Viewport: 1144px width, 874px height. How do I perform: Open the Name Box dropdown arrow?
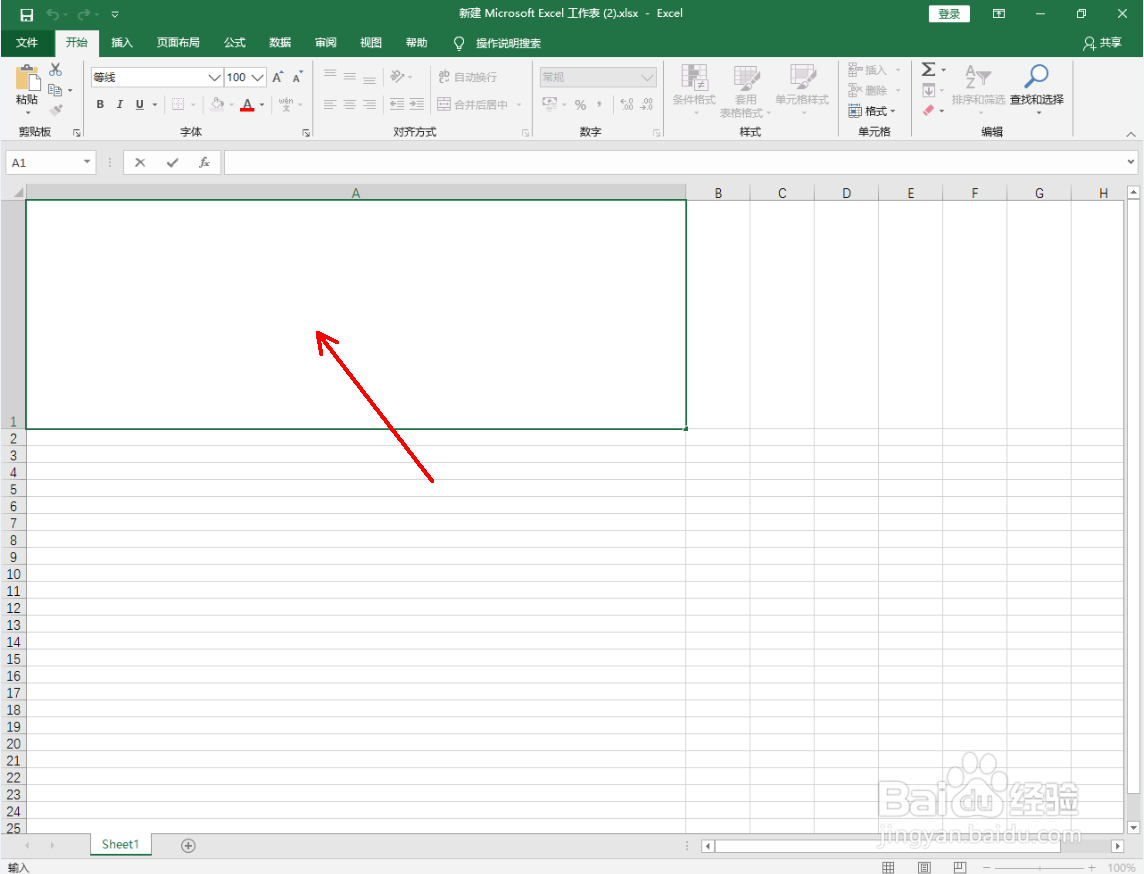(87, 162)
